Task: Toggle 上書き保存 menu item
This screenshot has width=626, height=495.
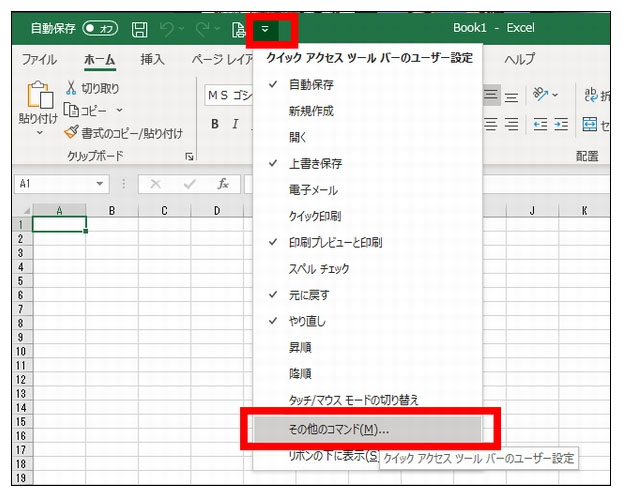Action: point(368,164)
